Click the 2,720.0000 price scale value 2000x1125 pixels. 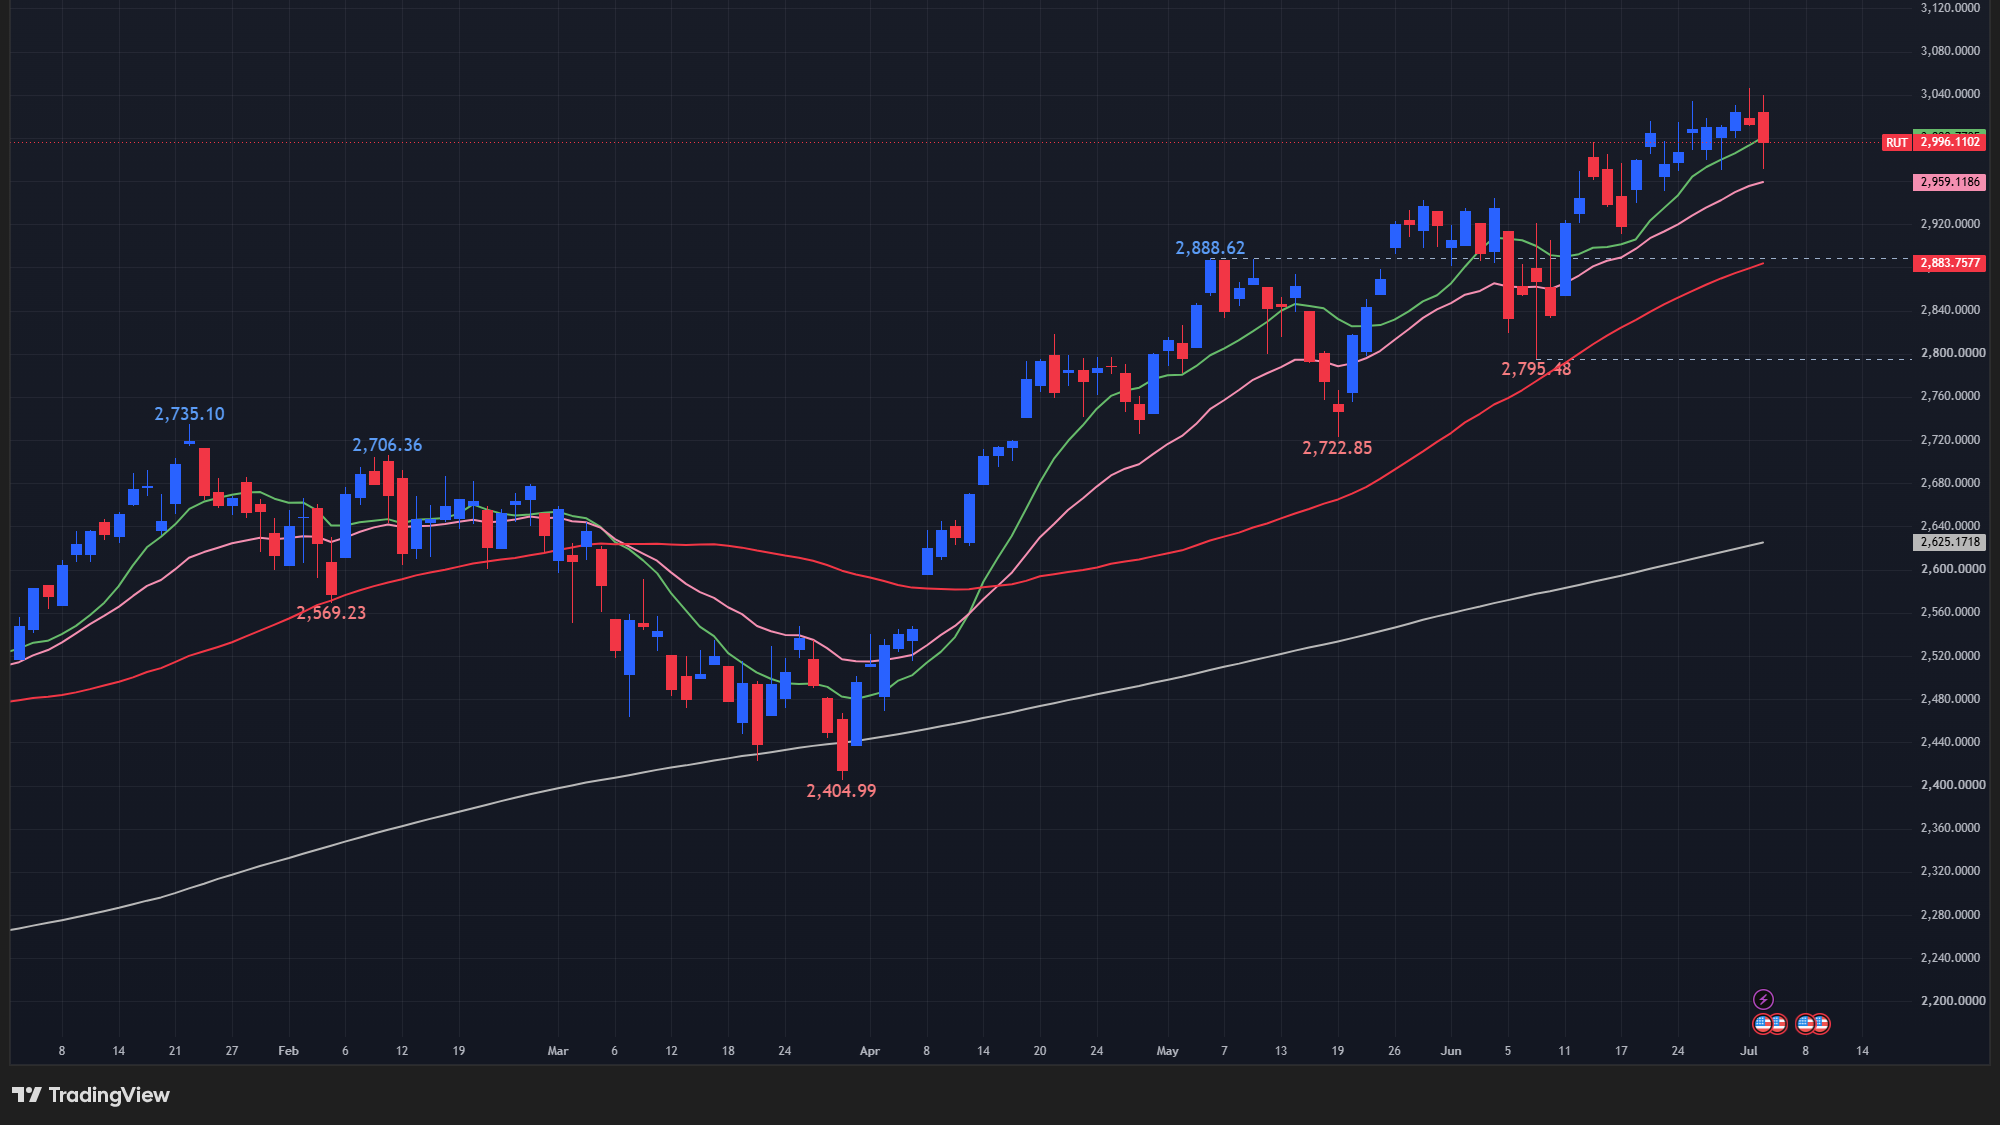(1950, 440)
